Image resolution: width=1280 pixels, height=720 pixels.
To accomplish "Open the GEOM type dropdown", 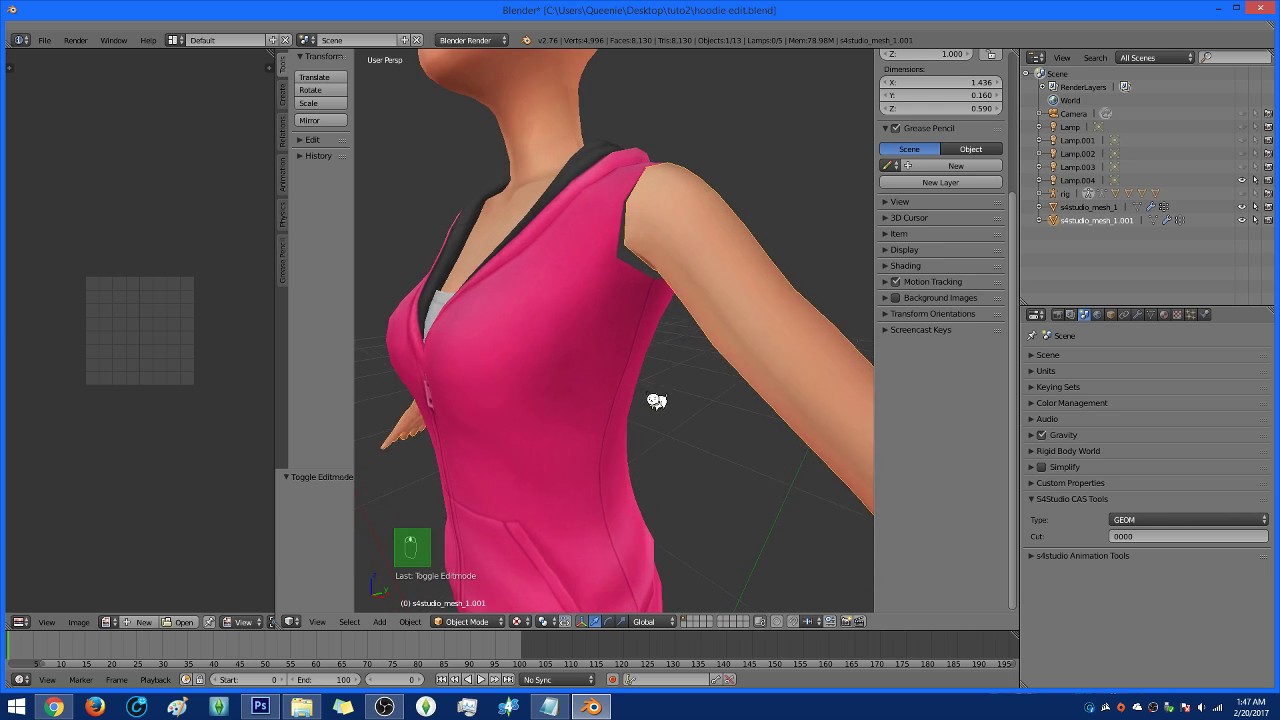I will [x=1190, y=520].
